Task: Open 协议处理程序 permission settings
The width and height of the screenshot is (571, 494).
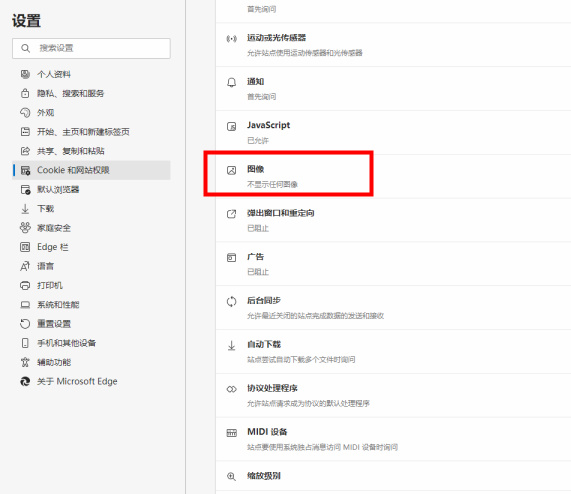Action: click(393, 395)
